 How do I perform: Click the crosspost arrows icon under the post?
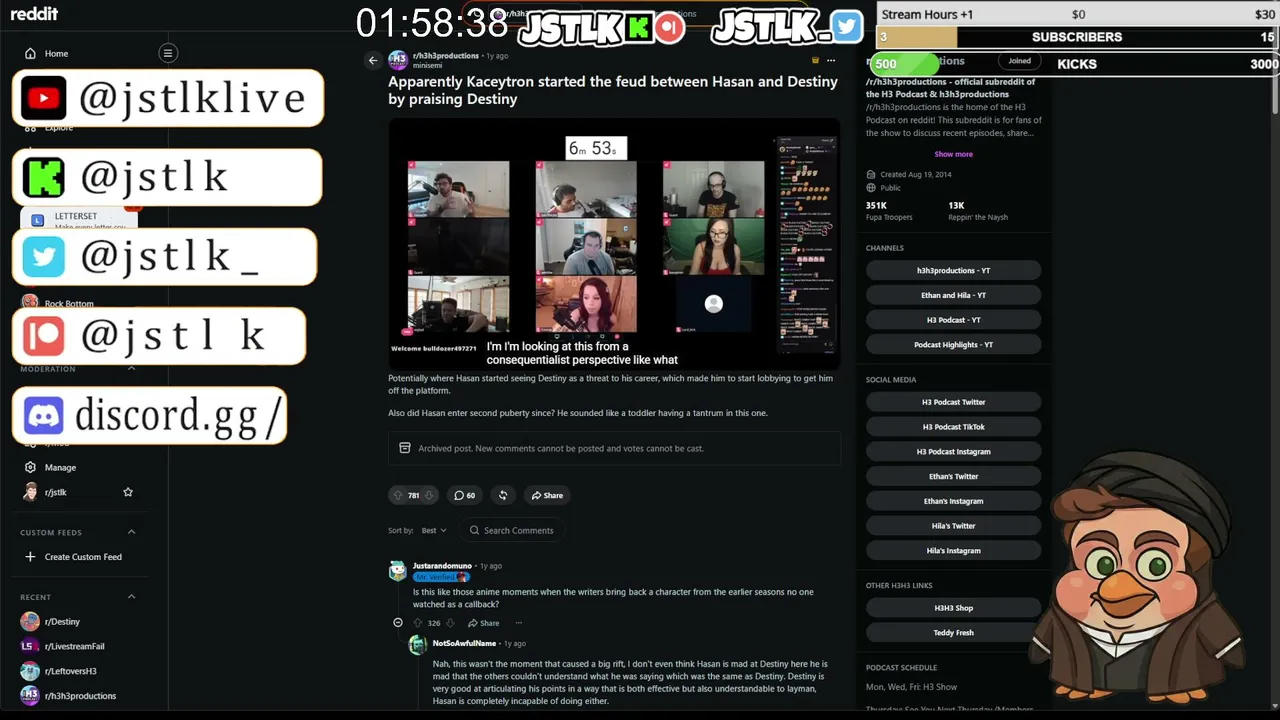(x=503, y=495)
